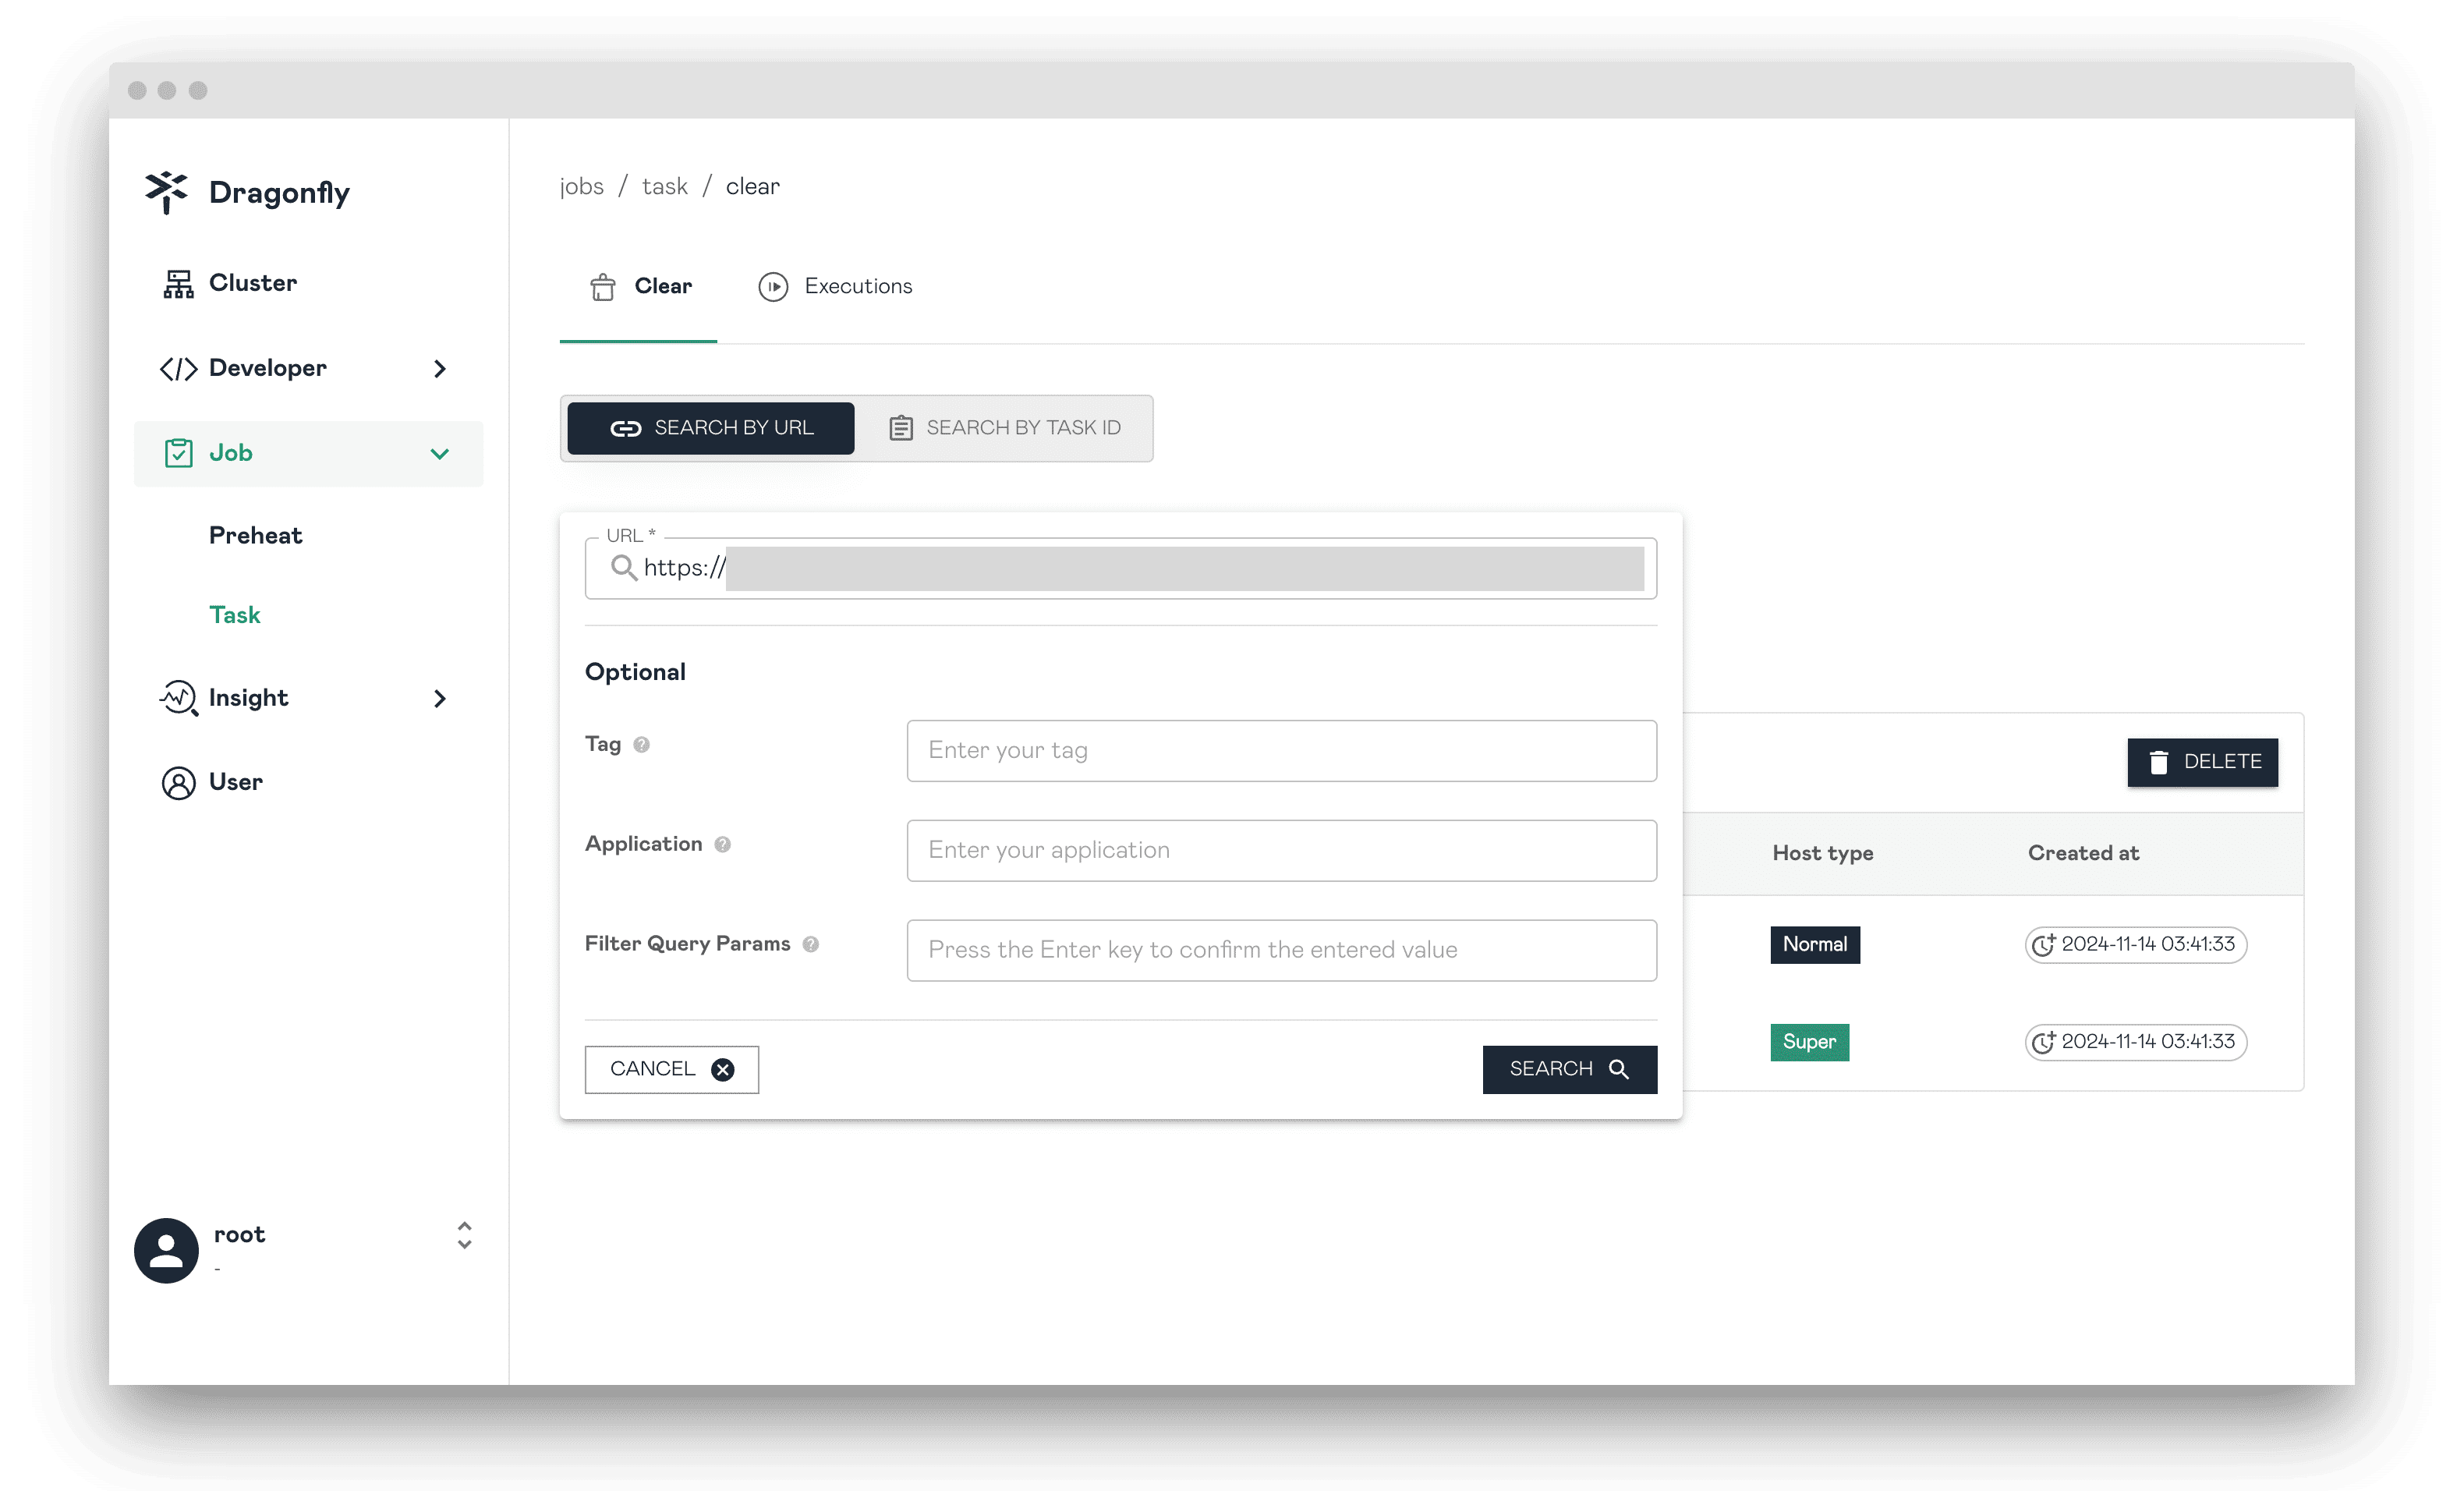Viewport: 2464px width, 1491px height.
Task: Focus the Filter Query Params input
Action: (1282, 951)
